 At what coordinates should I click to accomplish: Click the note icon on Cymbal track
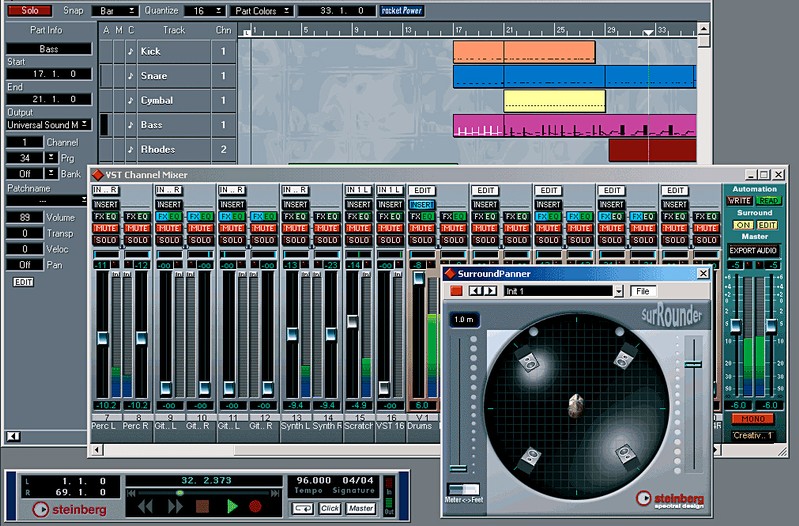131,100
